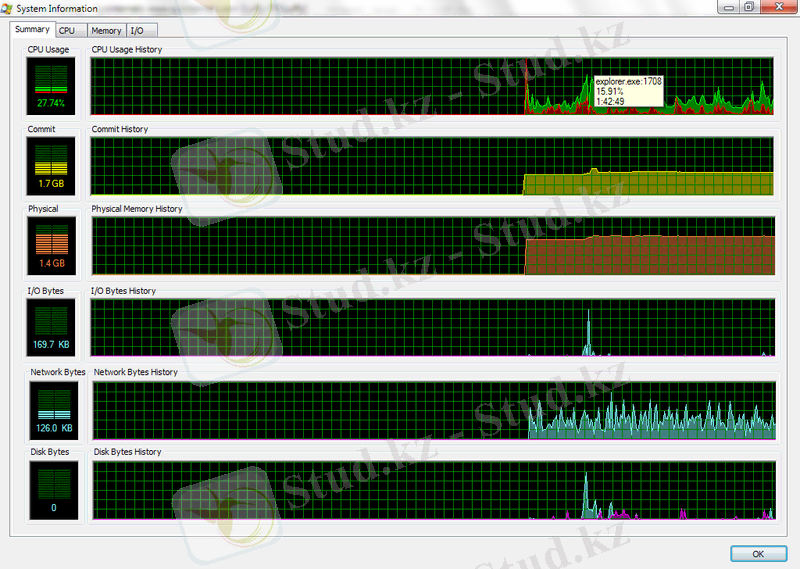
Task: Click the 'Network Bytes History' label
Action: 136,372
